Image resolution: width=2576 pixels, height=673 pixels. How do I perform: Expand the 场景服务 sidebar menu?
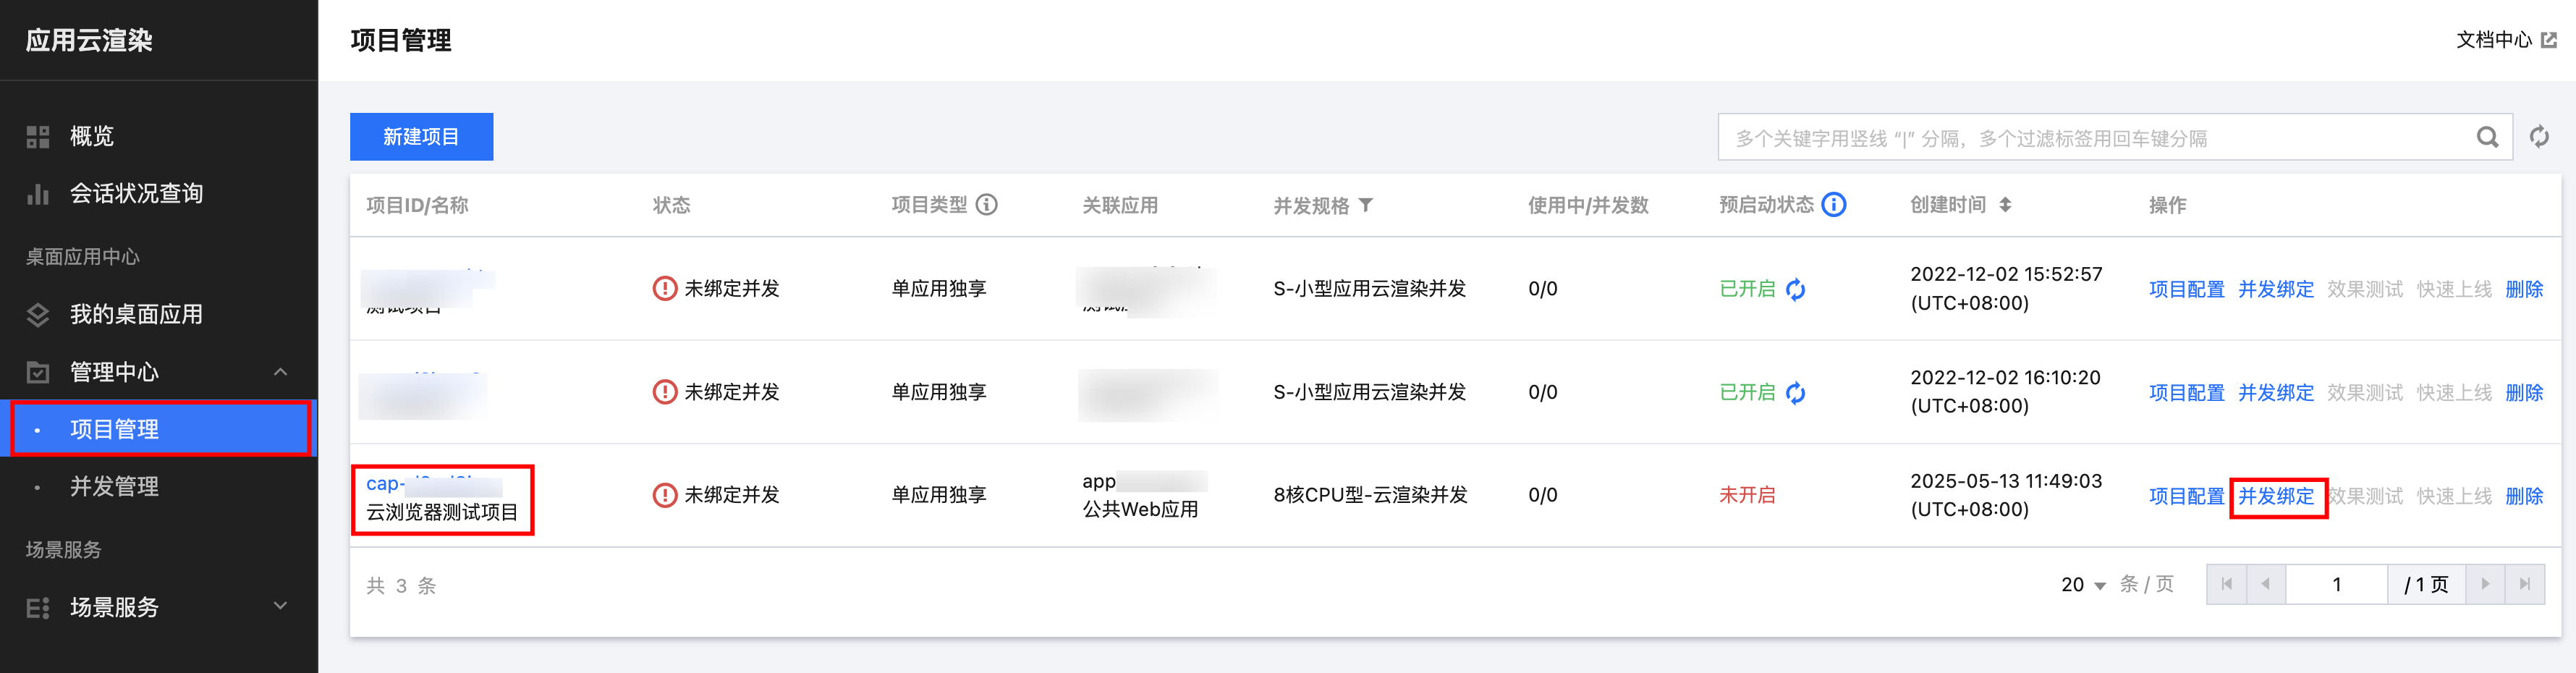pos(280,606)
